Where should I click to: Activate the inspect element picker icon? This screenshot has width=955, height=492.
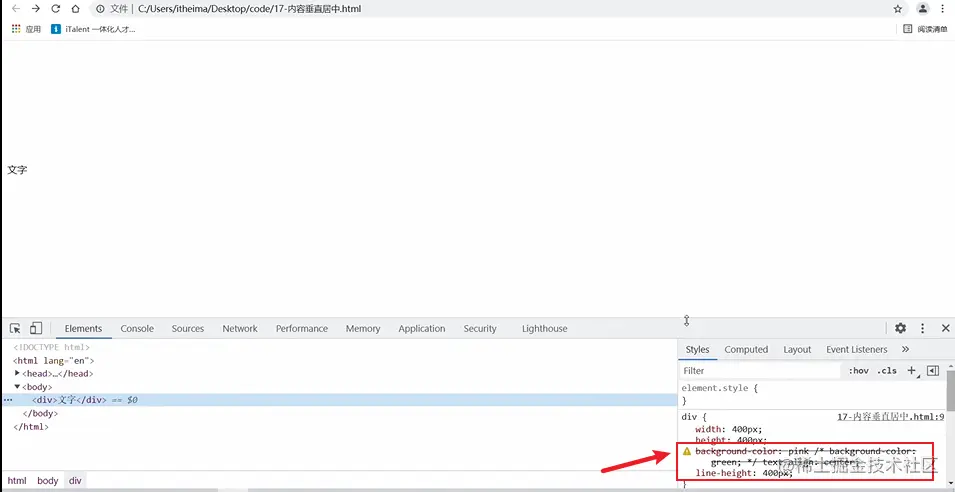click(x=15, y=328)
